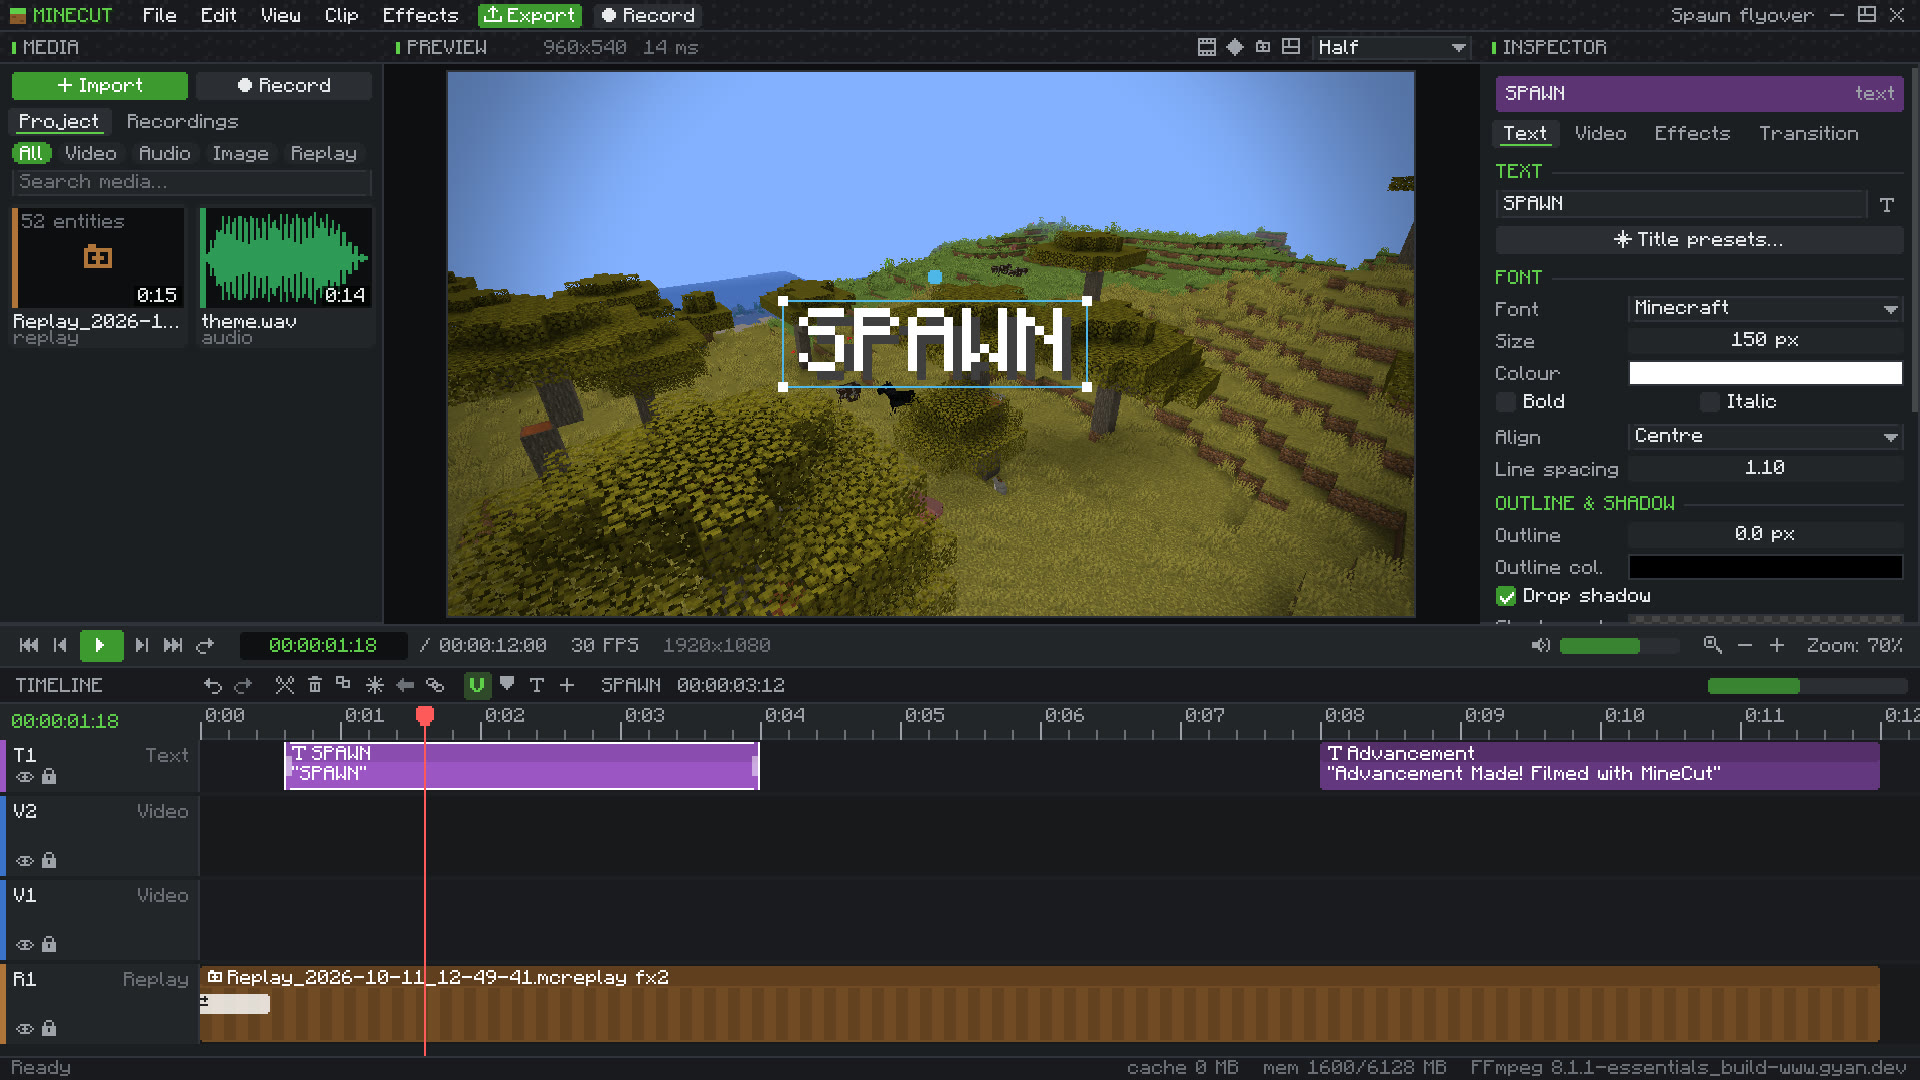Image resolution: width=1920 pixels, height=1080 pixels.
Task: Click the trash delete icon in timeline toolbar
Action: [x=315, y=685]
